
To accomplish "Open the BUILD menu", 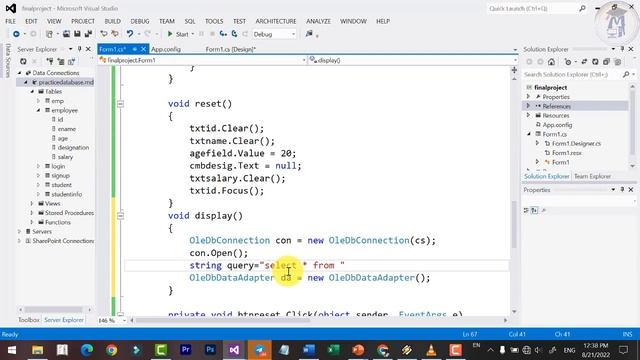I will click(x=112, y=21).
